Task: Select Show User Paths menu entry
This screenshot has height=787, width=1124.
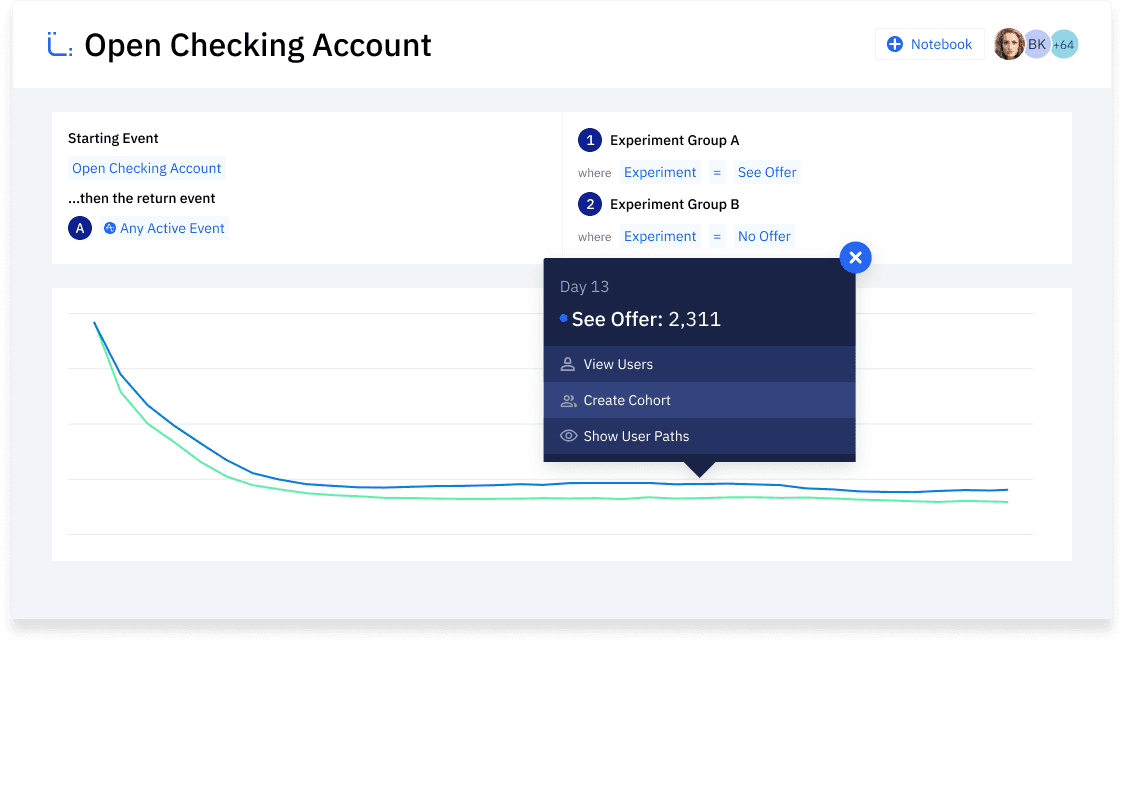Action: coord(636,436)
